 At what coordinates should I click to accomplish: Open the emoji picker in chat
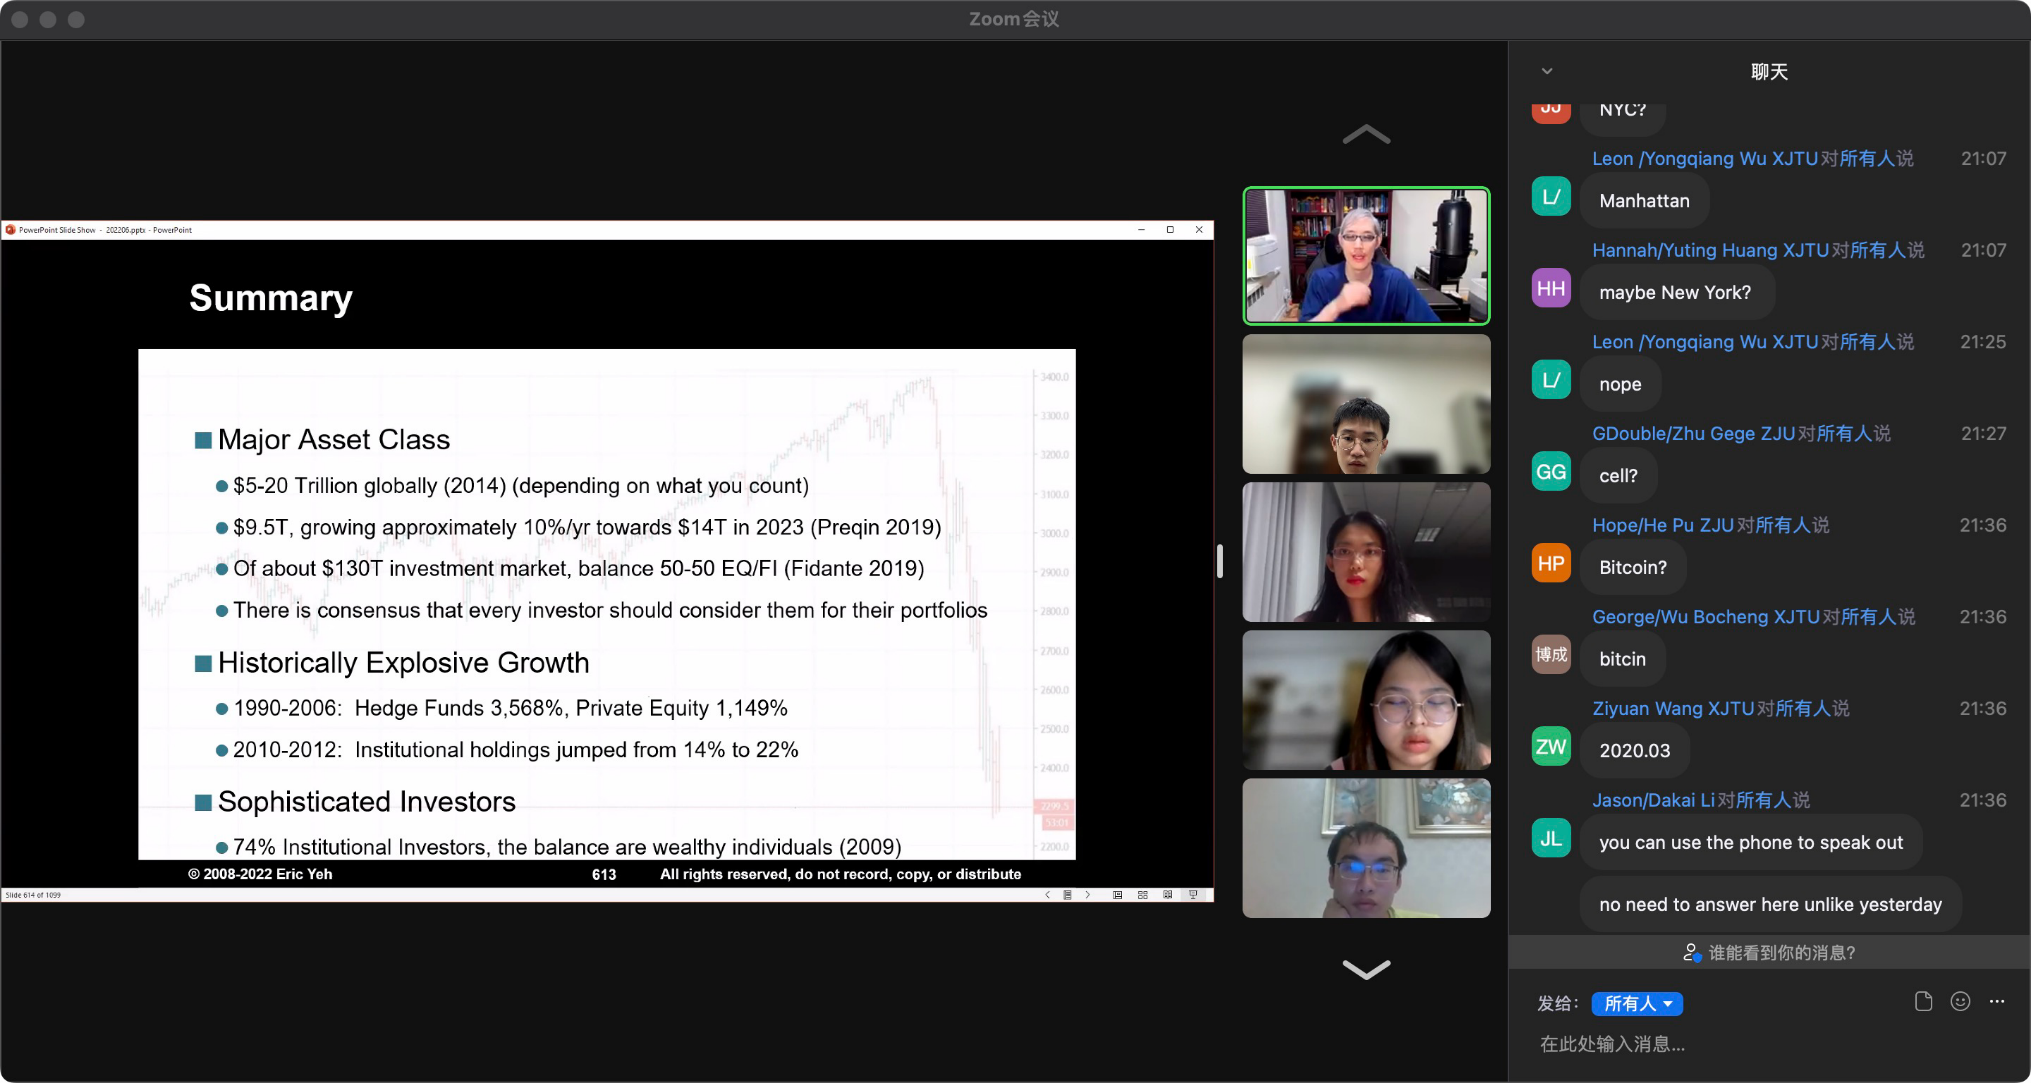(1960, 1002)
